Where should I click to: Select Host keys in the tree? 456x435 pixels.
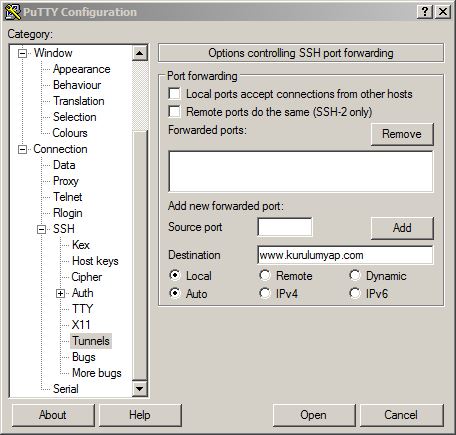95,261
